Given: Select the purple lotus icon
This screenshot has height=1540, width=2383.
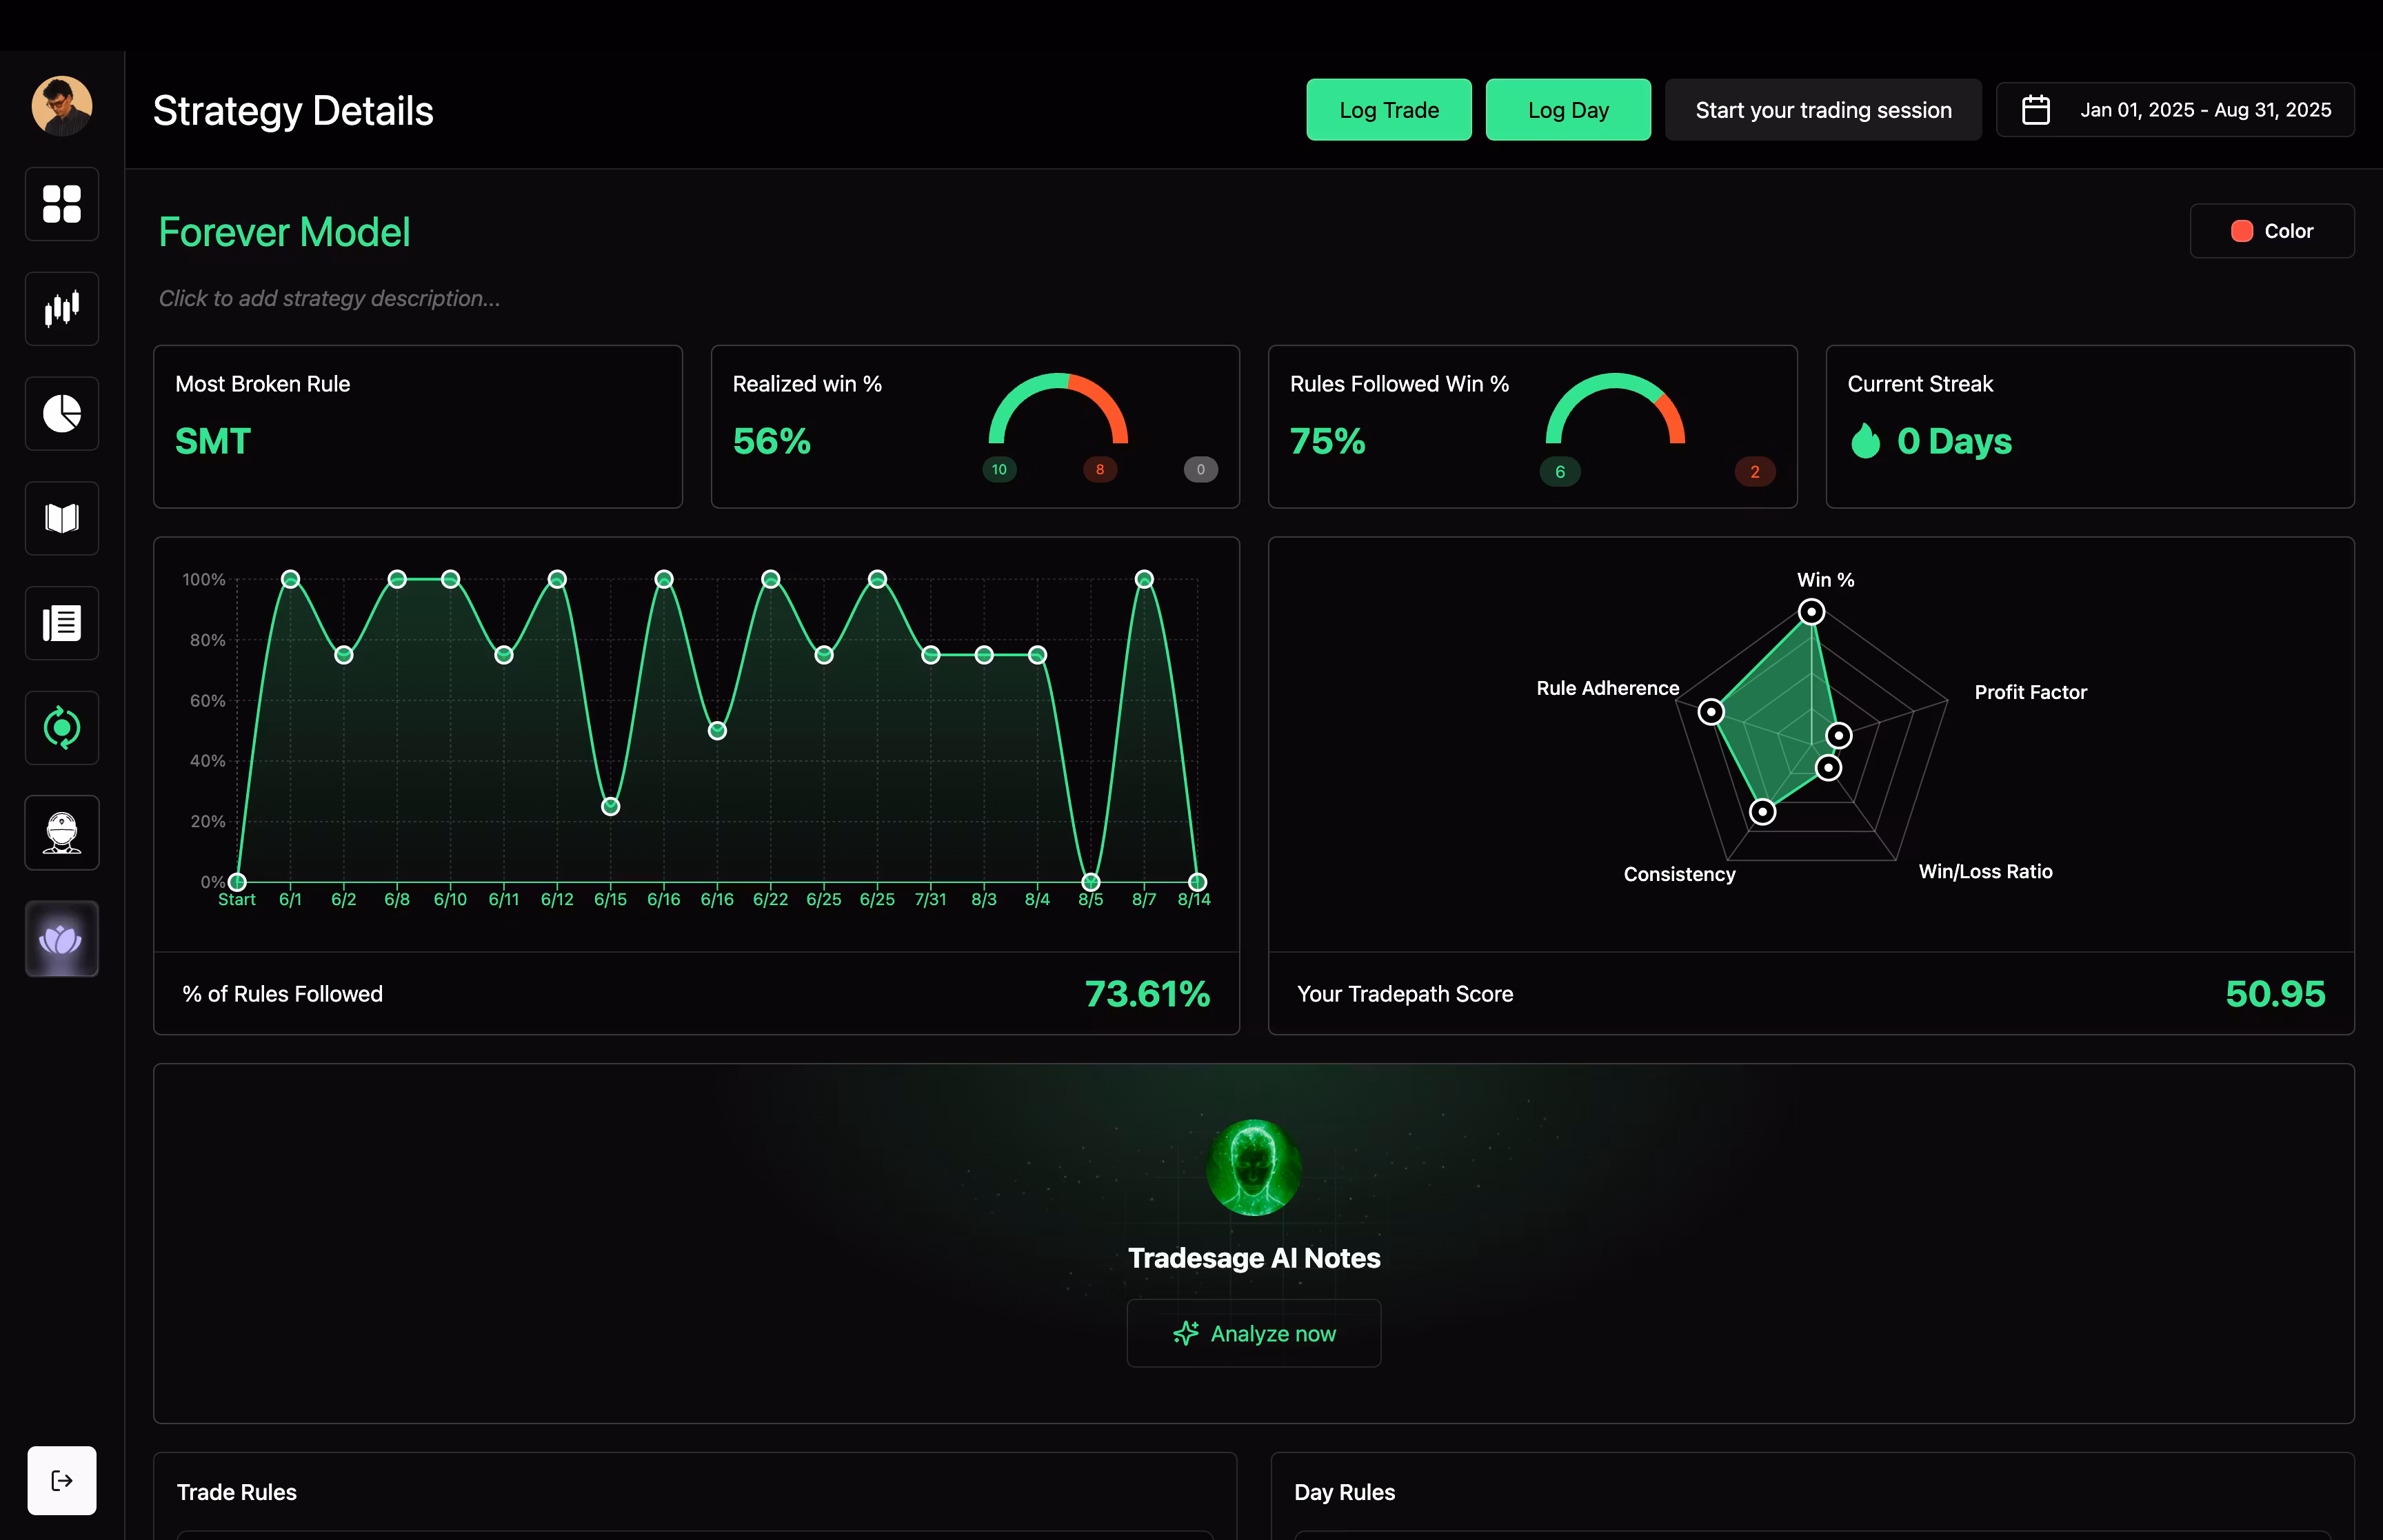Looking at the screenshot, I should [62, 939].
